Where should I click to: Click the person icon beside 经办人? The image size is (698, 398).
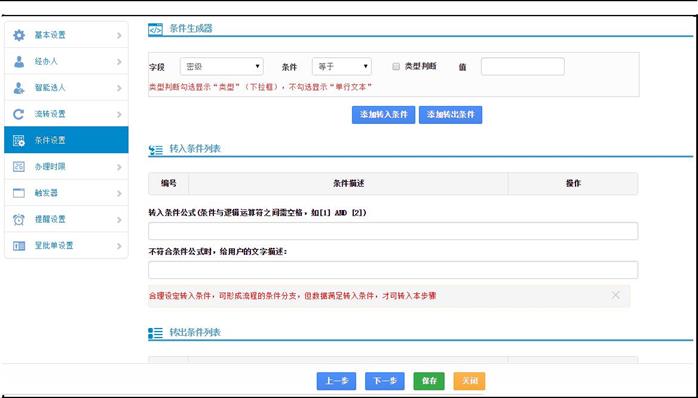19,61
